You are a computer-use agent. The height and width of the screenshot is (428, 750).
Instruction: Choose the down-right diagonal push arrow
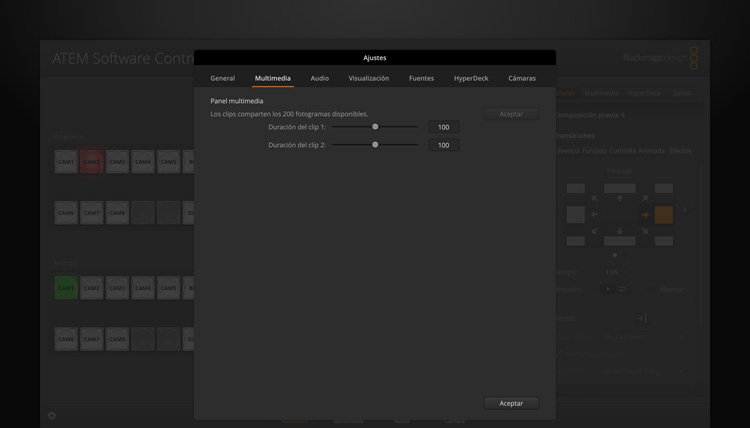[645, 231]
